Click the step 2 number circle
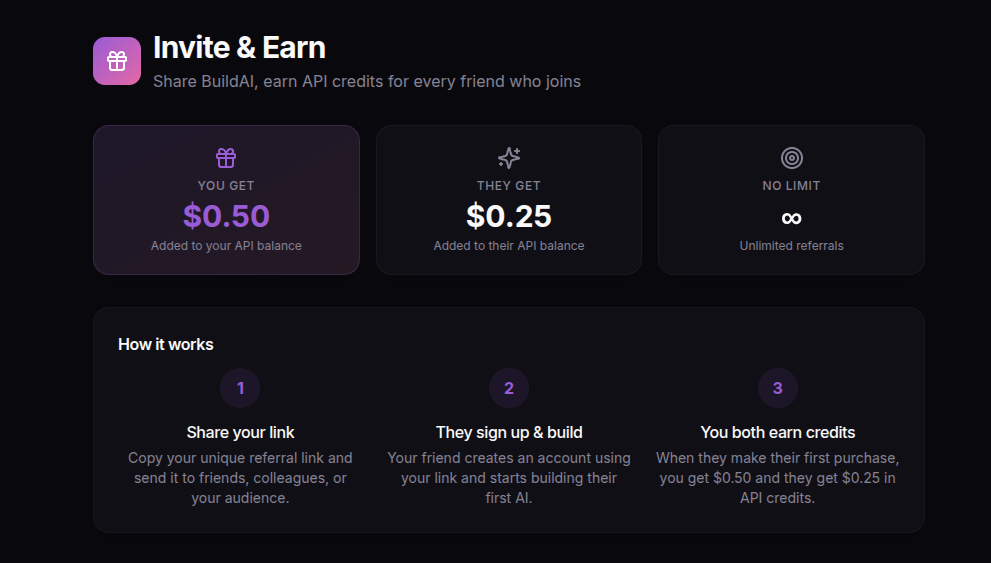Viewport: 991px width, 563px height. 509,388
